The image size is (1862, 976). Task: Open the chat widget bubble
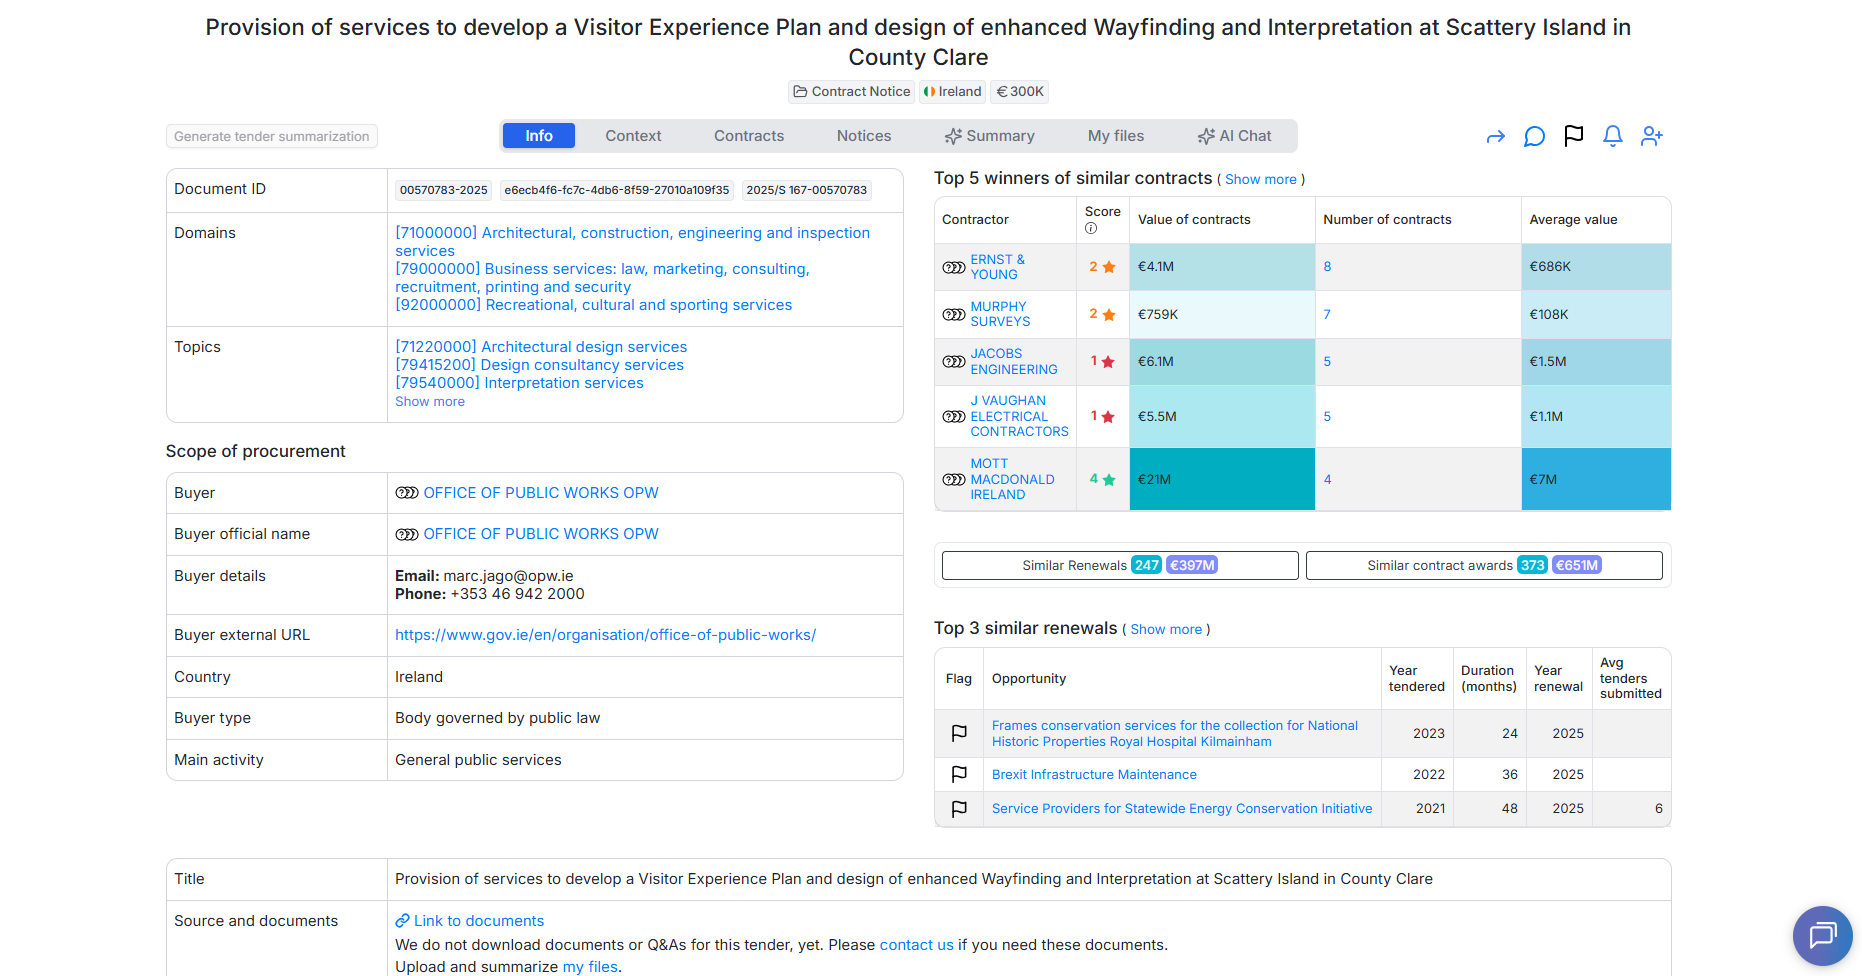(x=1822, y=935)
